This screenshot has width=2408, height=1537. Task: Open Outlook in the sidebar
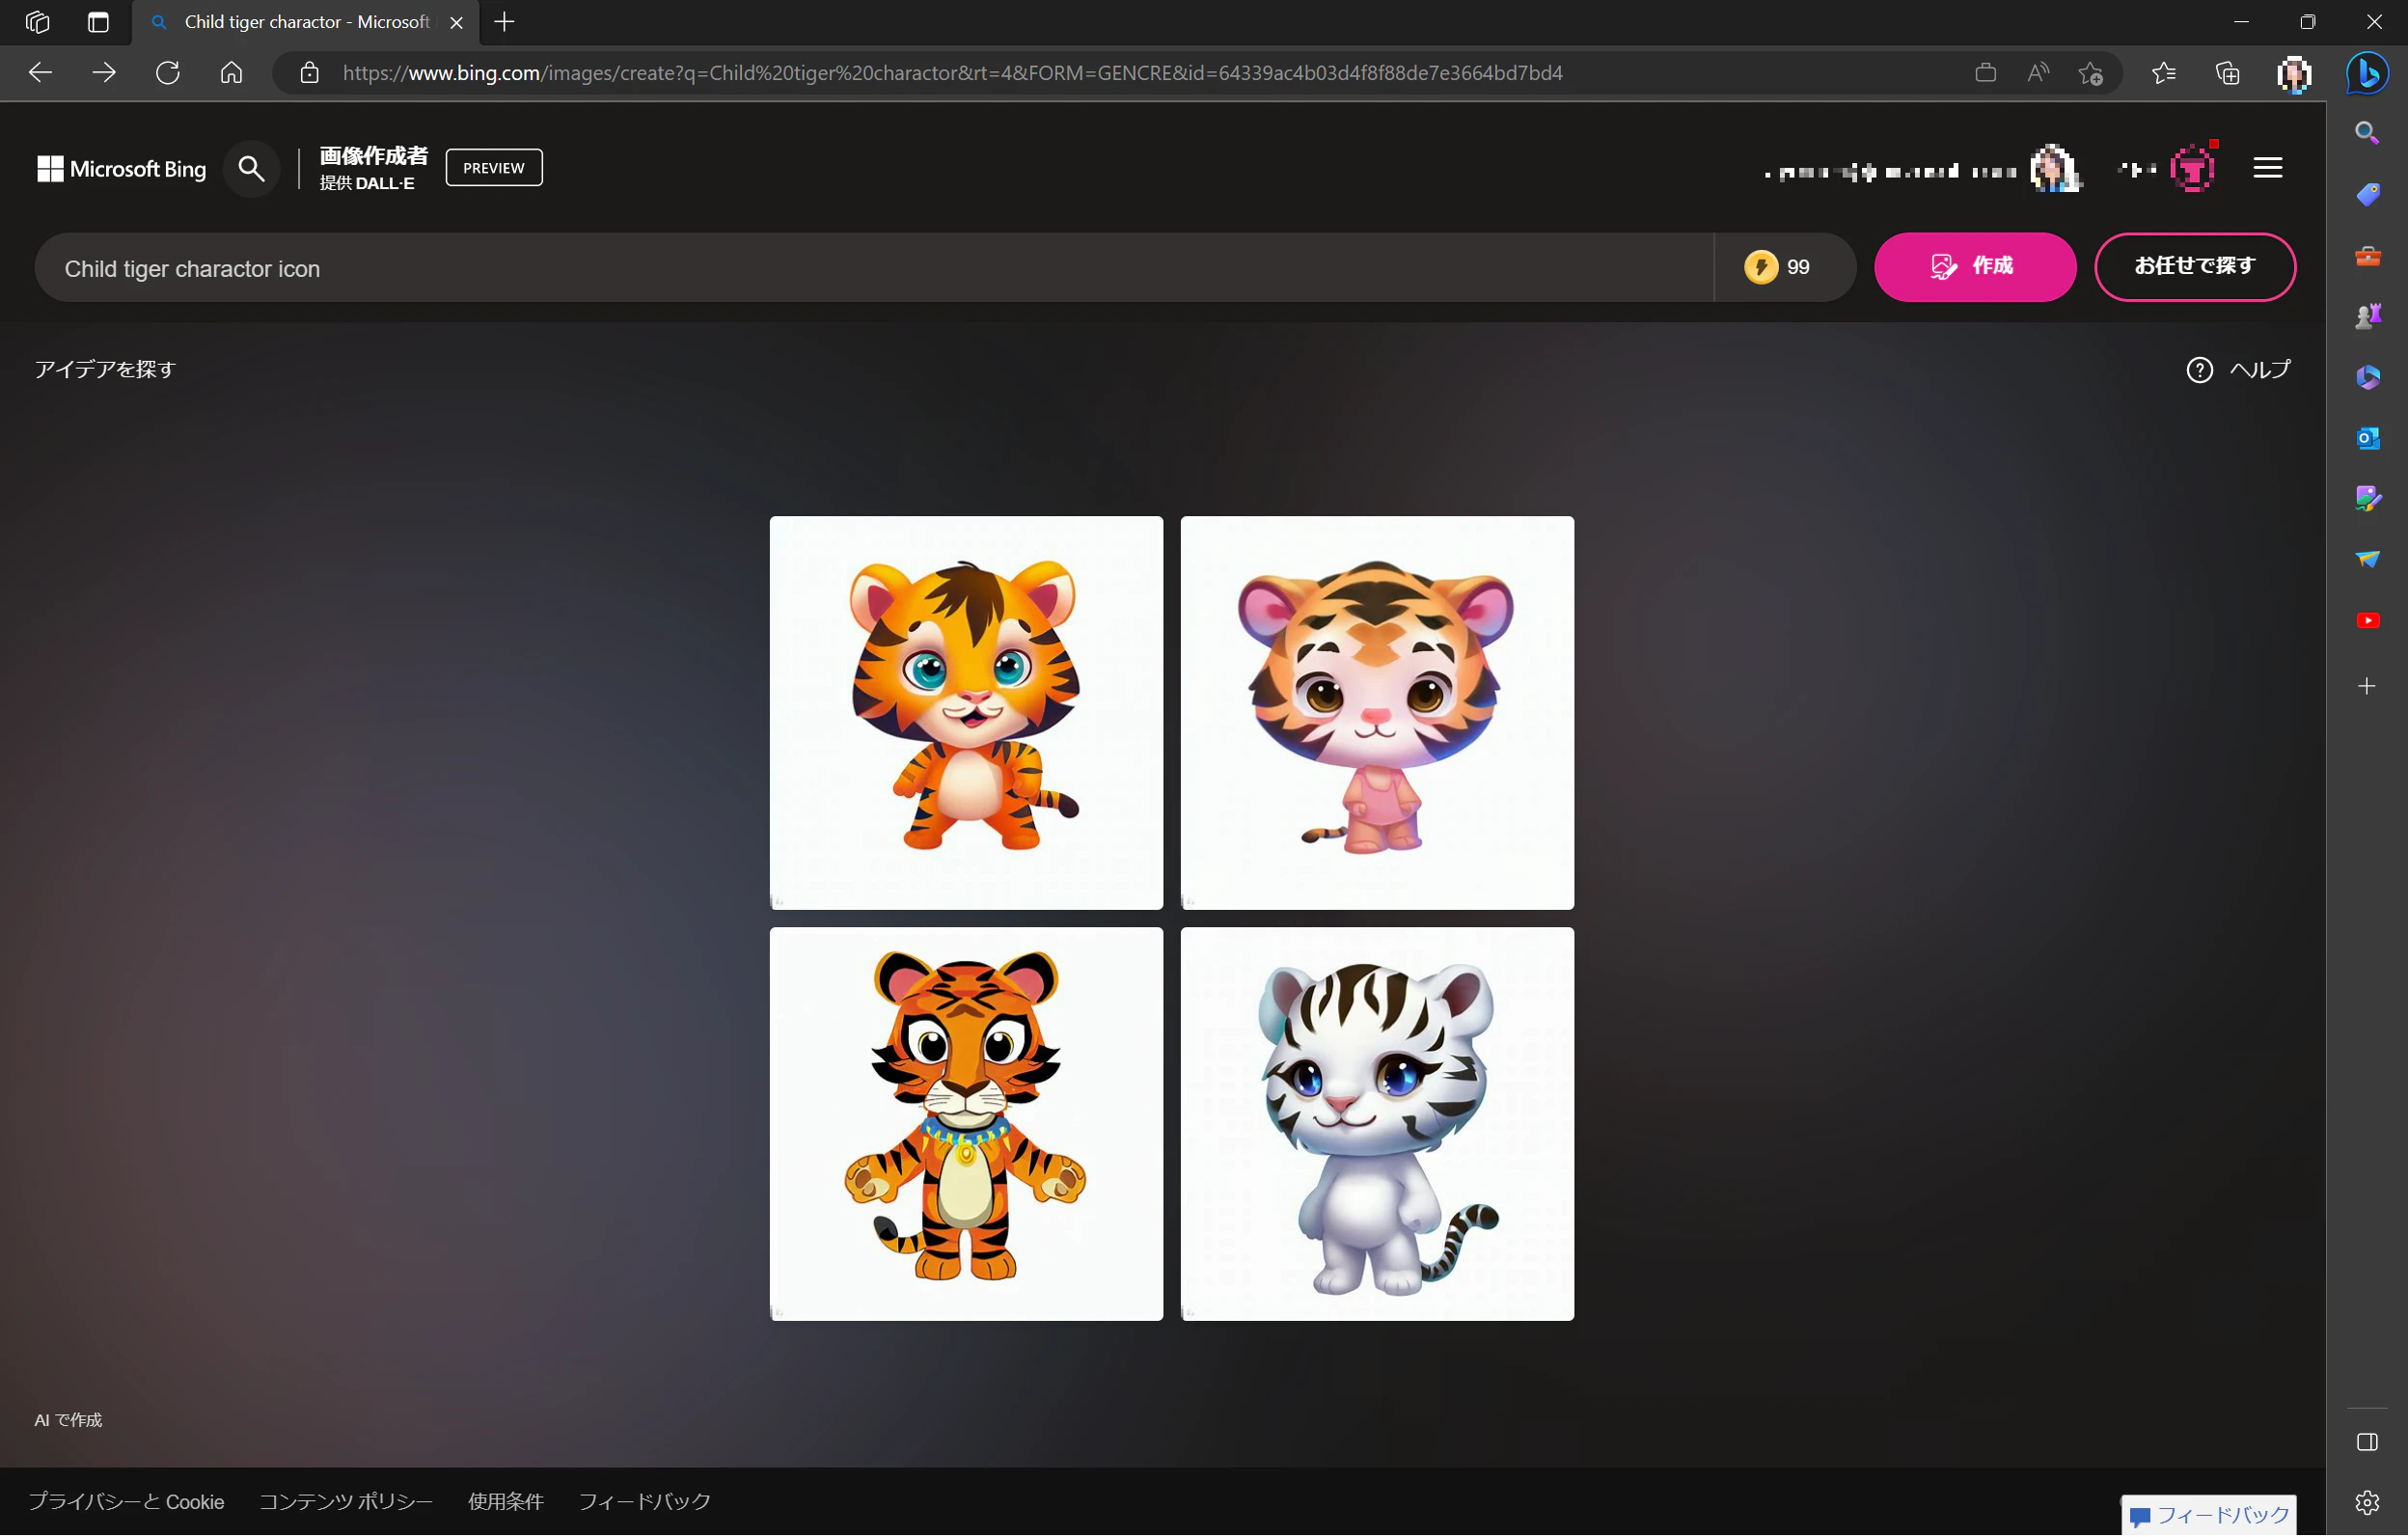tap(2367, 438)
